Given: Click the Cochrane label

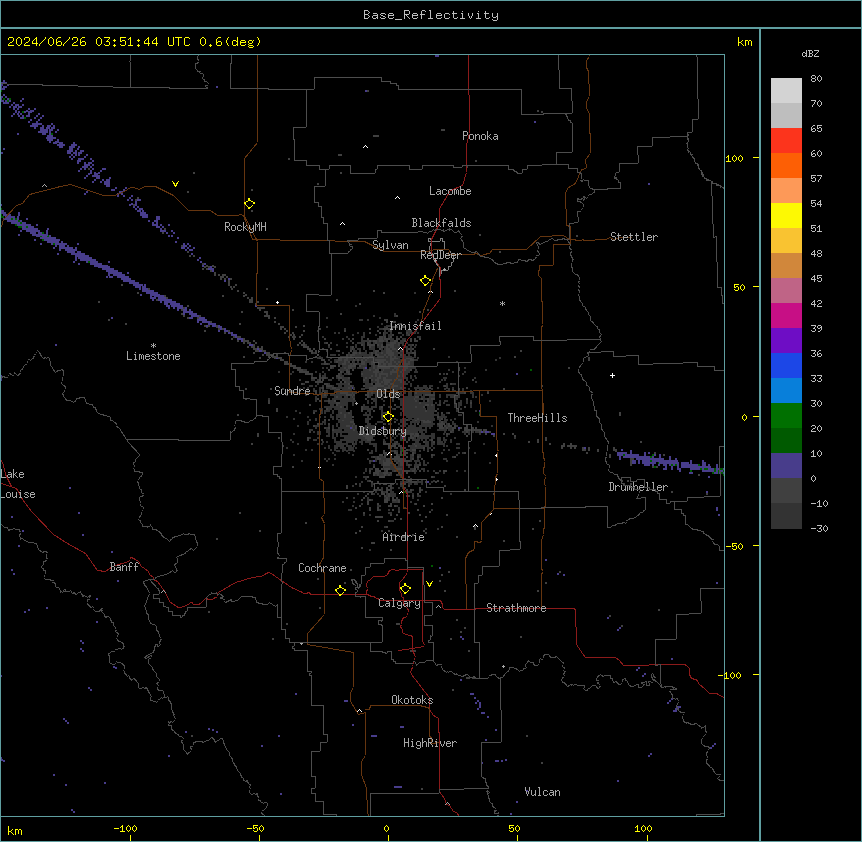Looking at the screenshot, I should coord(322,568).
